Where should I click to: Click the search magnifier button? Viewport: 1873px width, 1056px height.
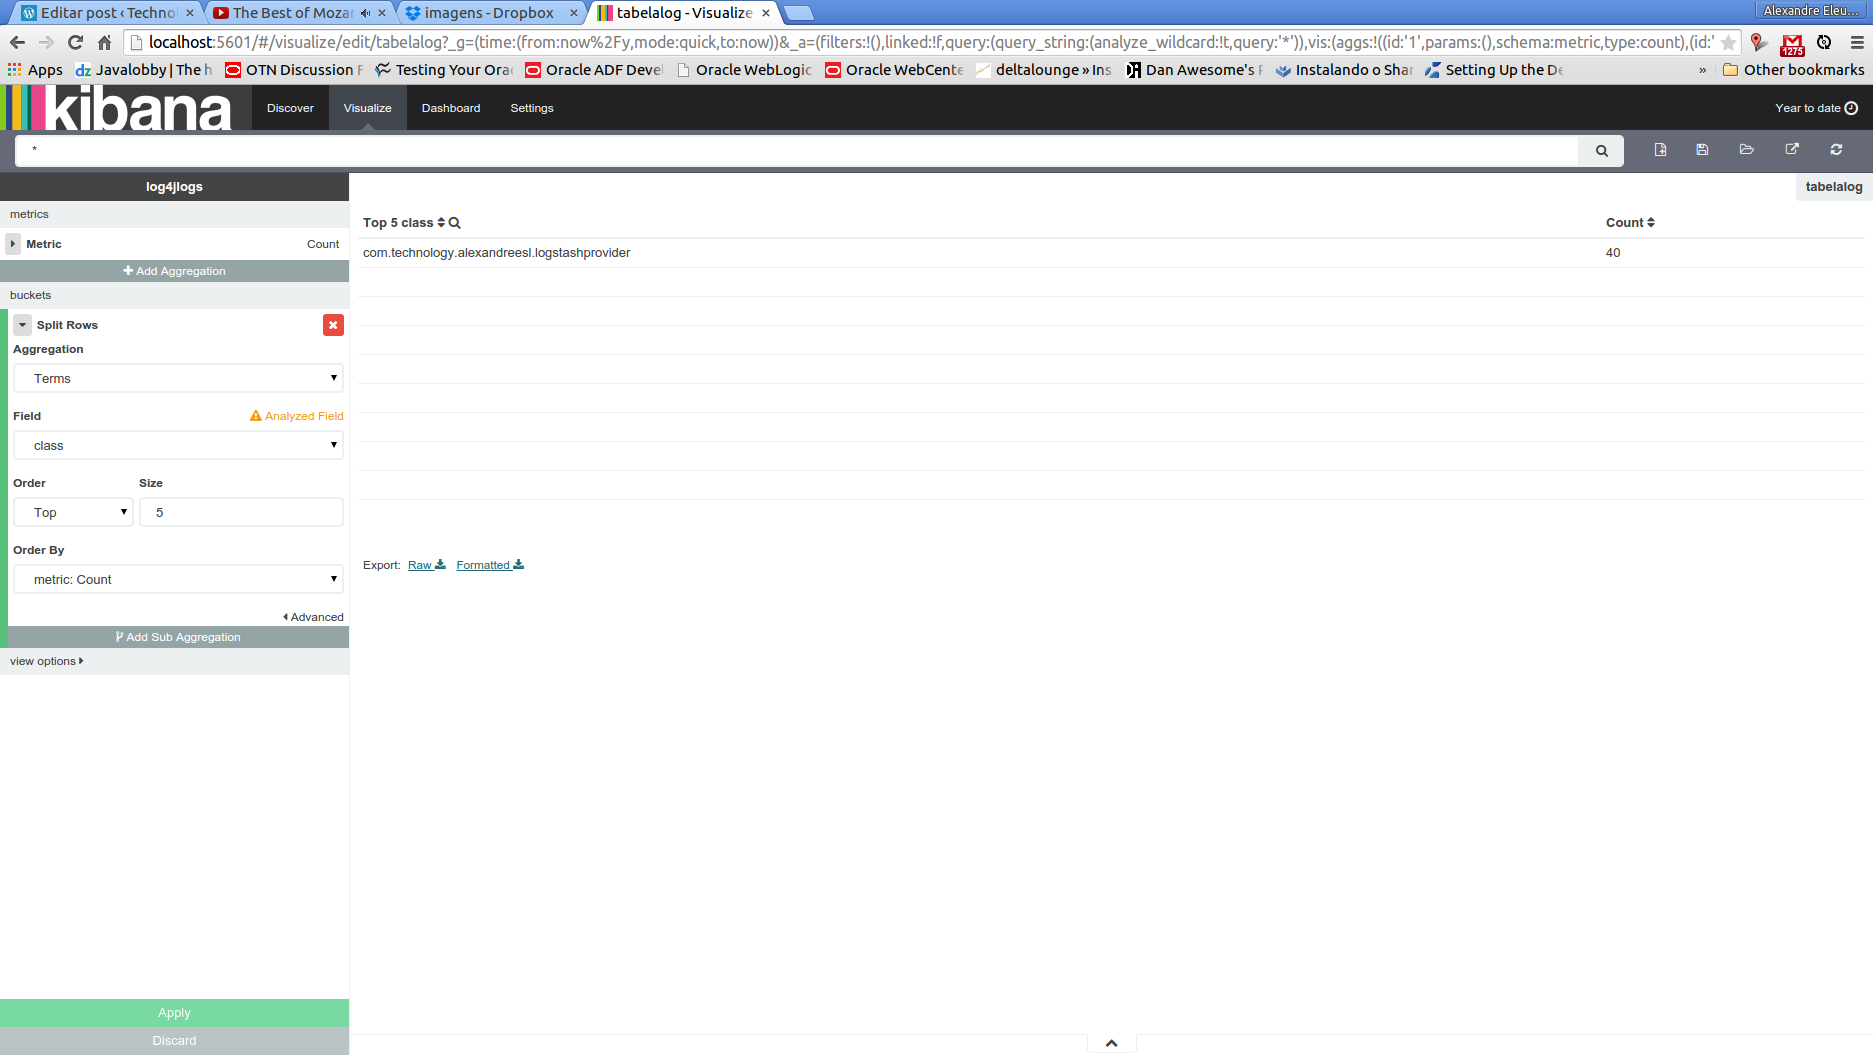point(1601,150)
